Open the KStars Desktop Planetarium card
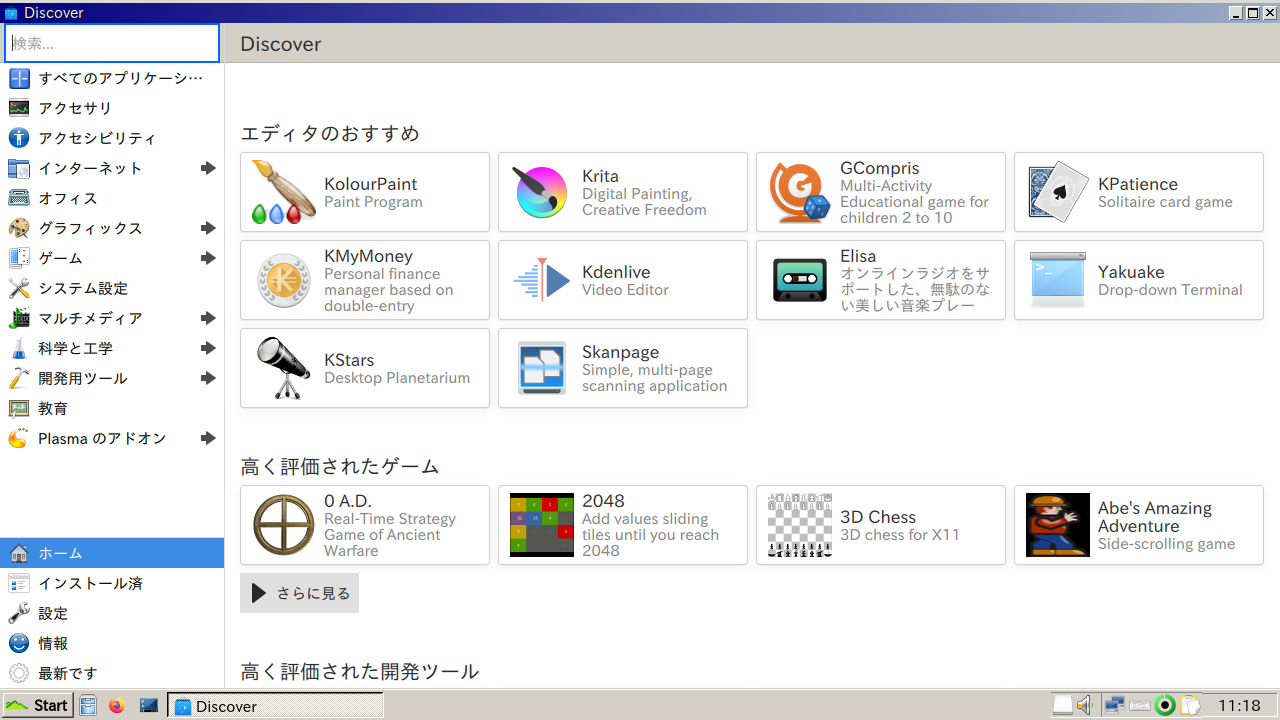This screenshot has height=720, width=1280. [x=365, y=368]
